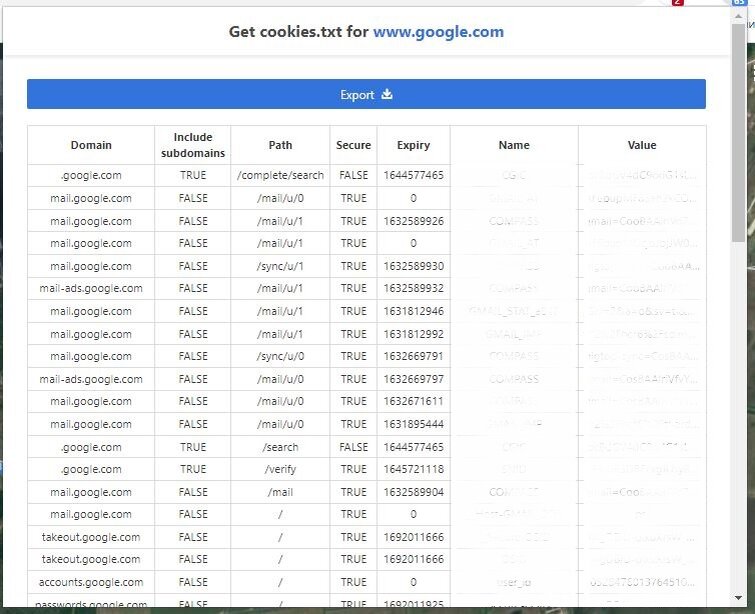Click the blue Export button

[x=366, y=94]
